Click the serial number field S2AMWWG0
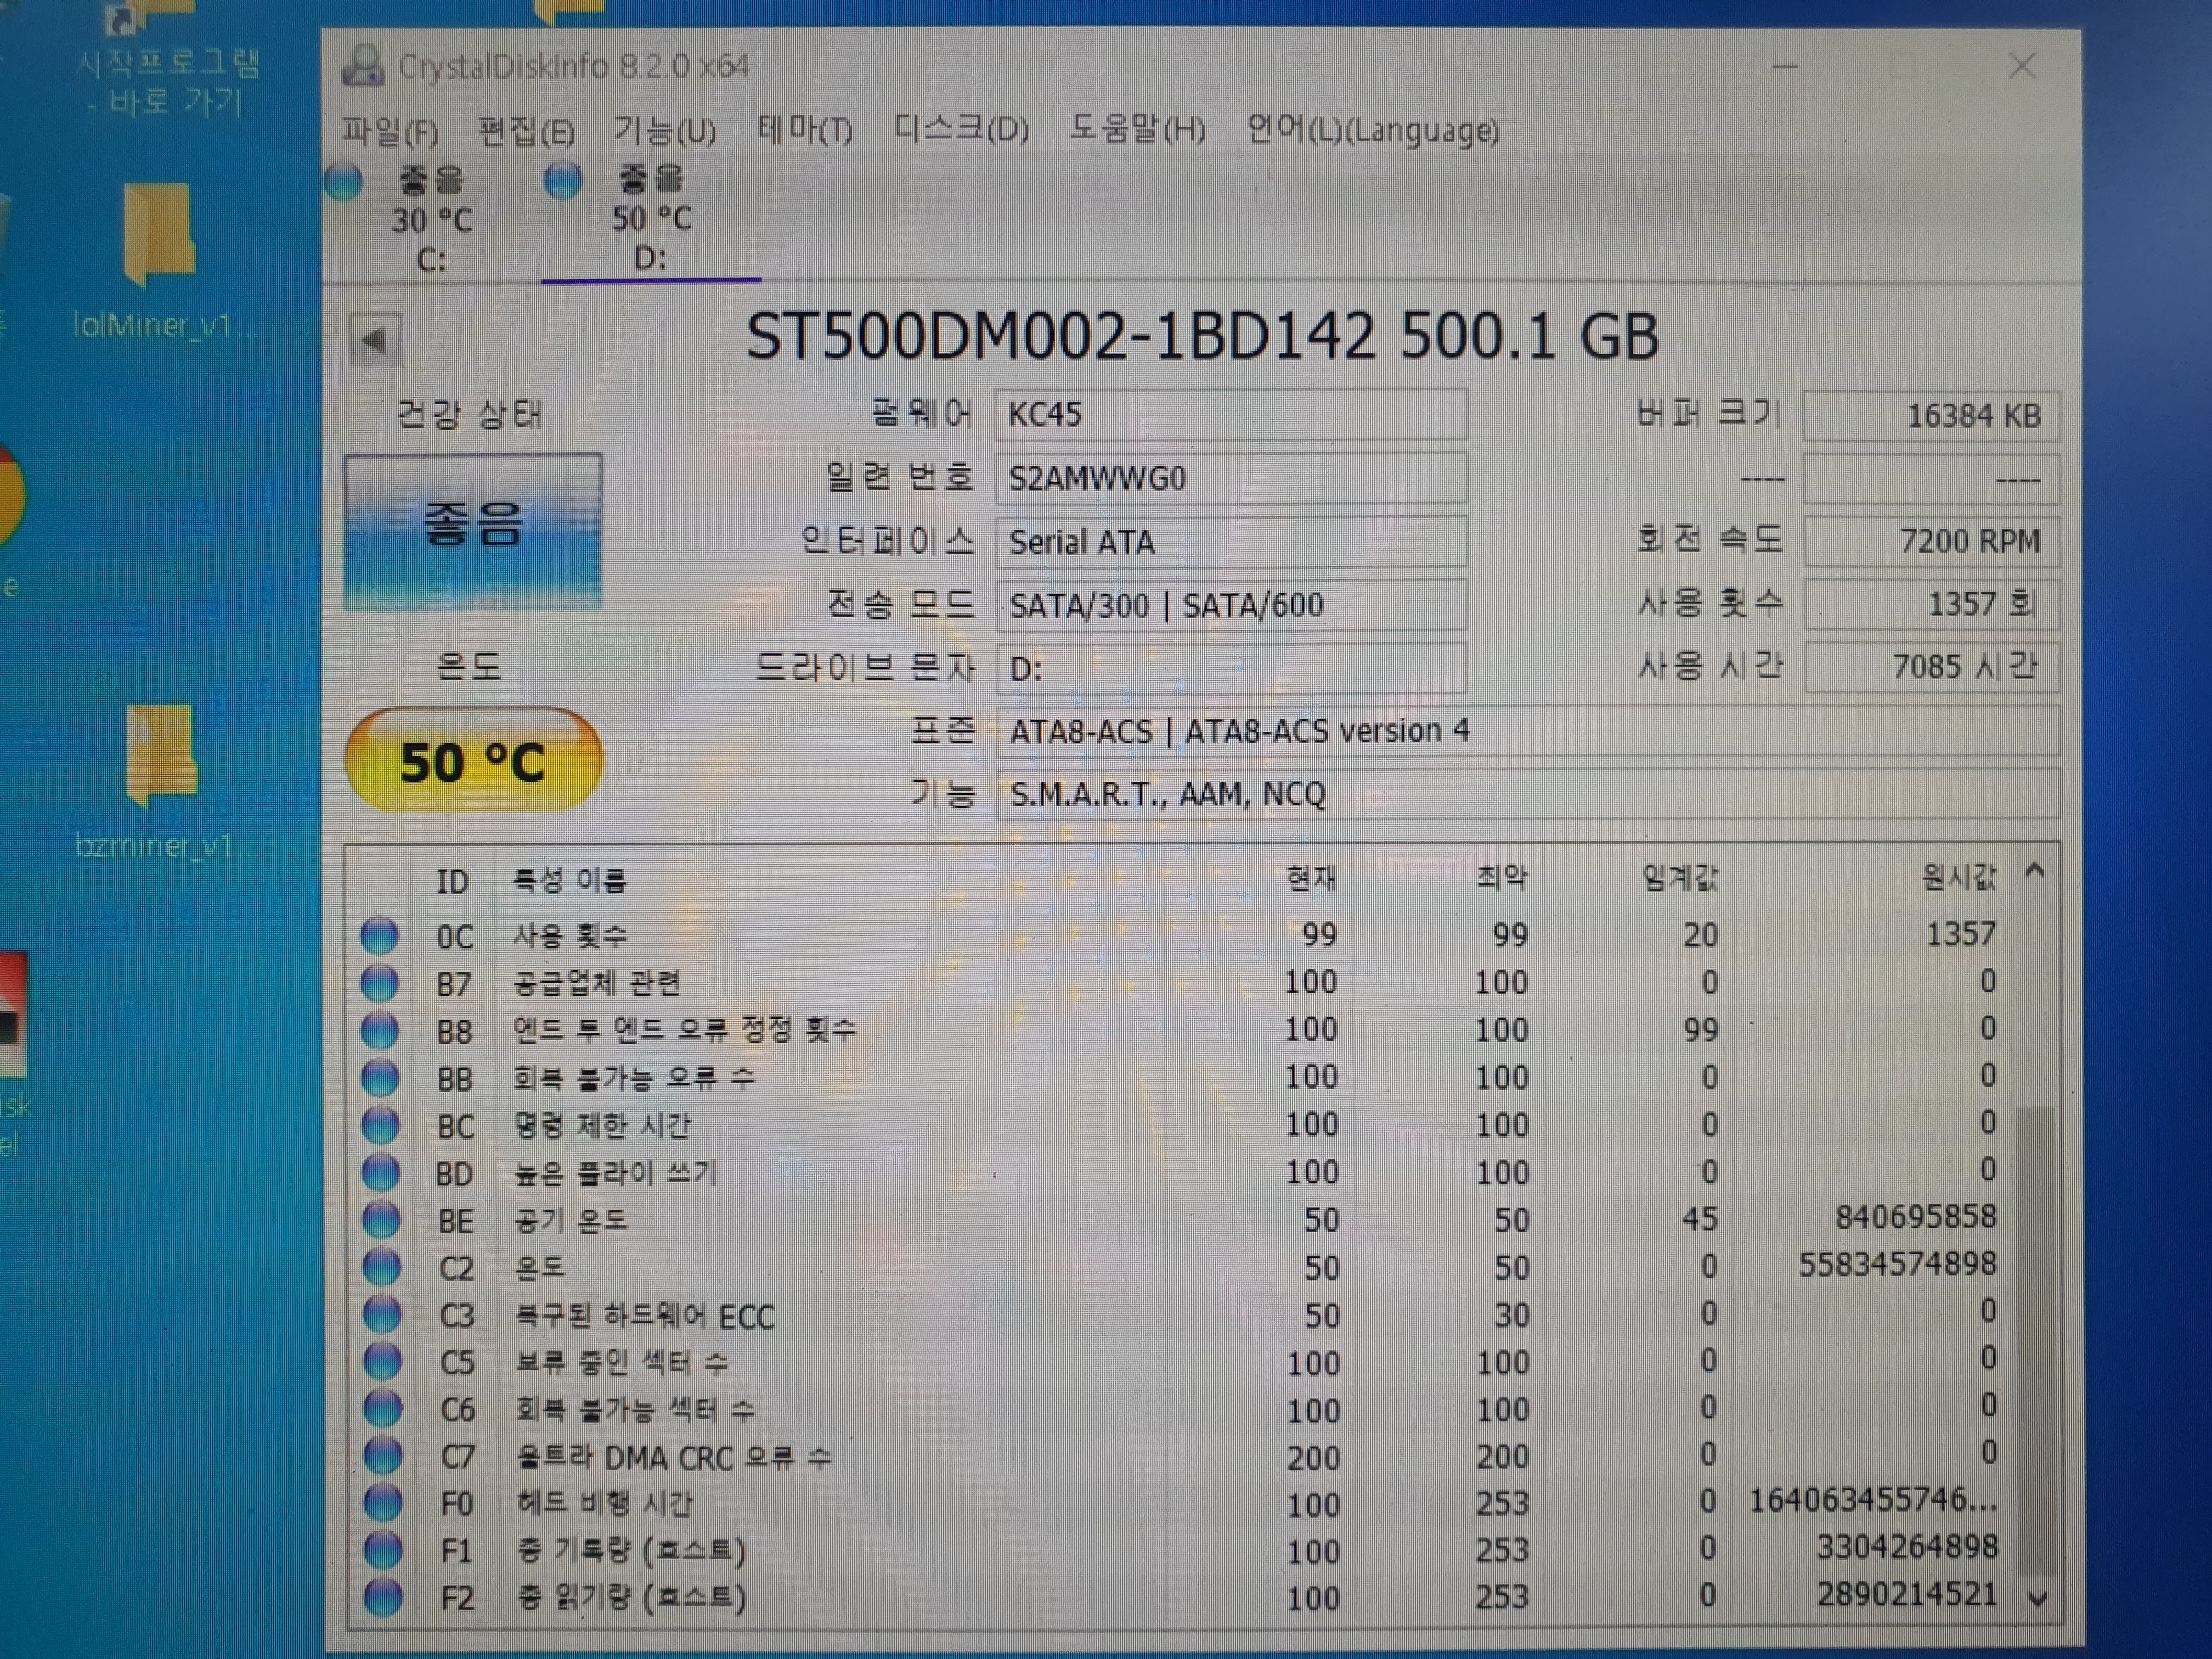The width and height of the screenshot is (2212, 1659). (x=1232, y=478)
